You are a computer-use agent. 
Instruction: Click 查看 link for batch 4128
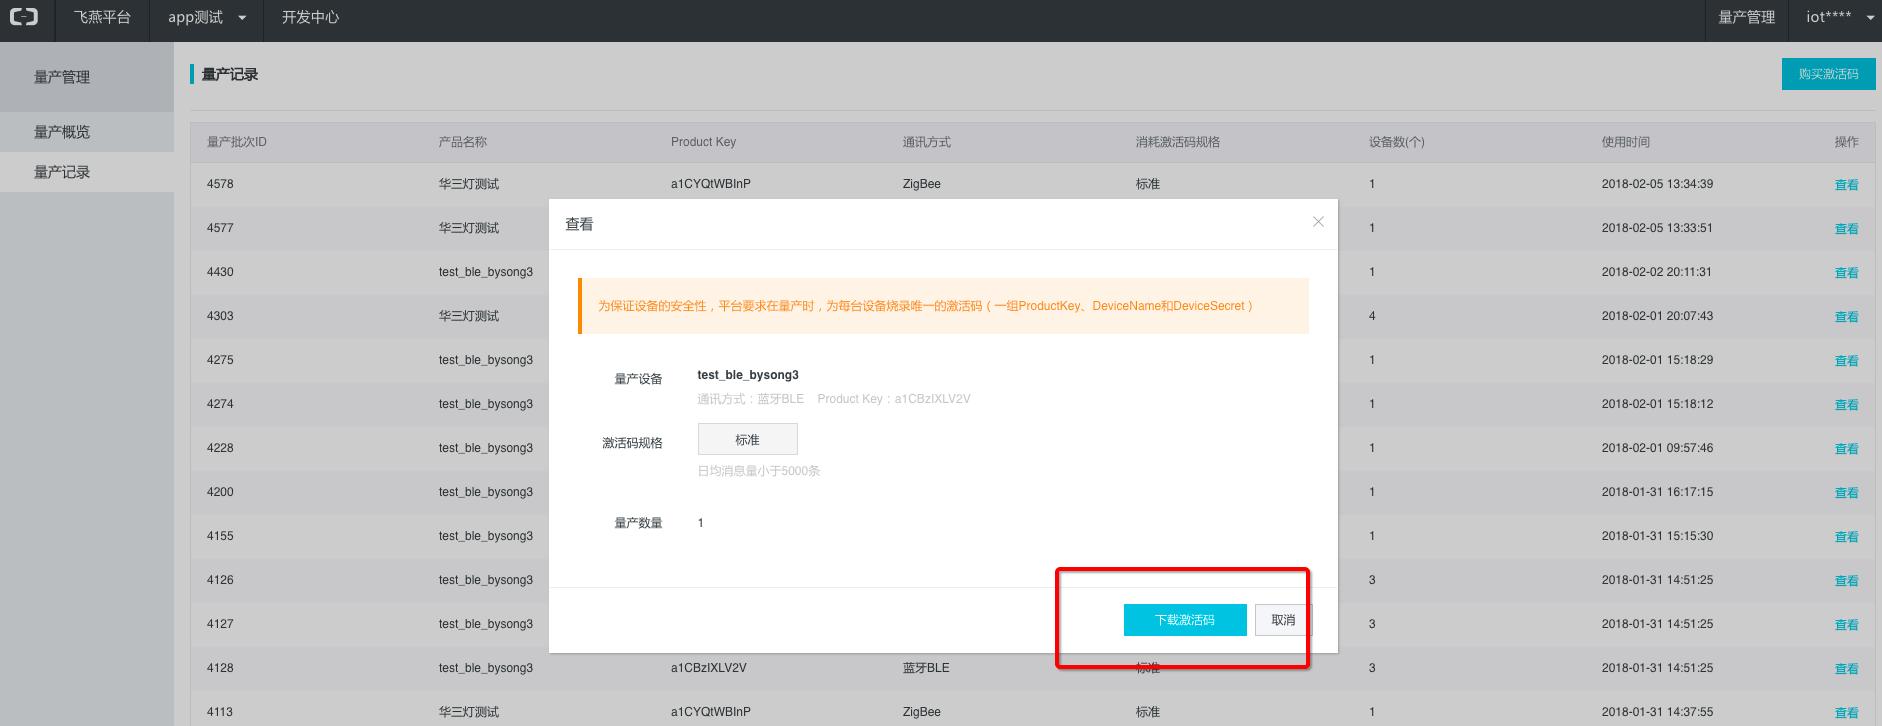(1846, 669)
